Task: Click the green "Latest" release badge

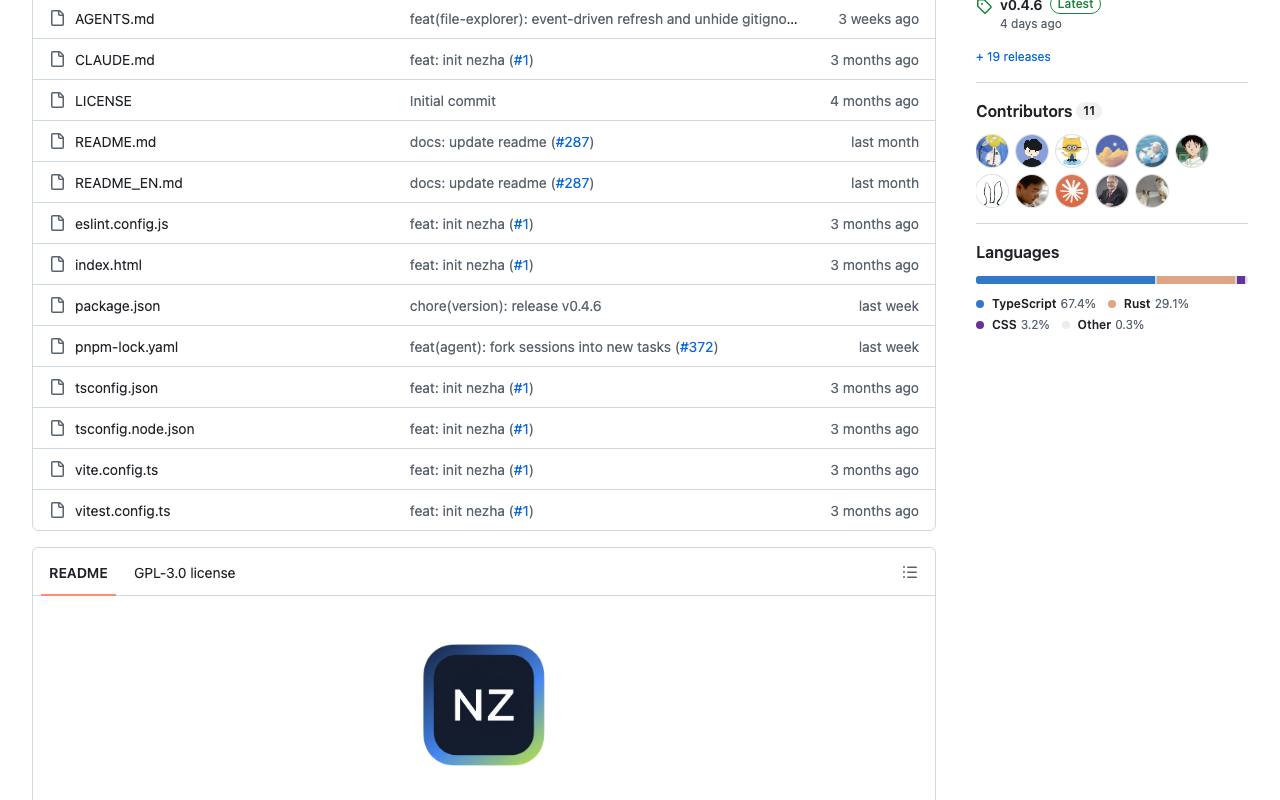Action: pyautogui.click(x=1075, y=5)
